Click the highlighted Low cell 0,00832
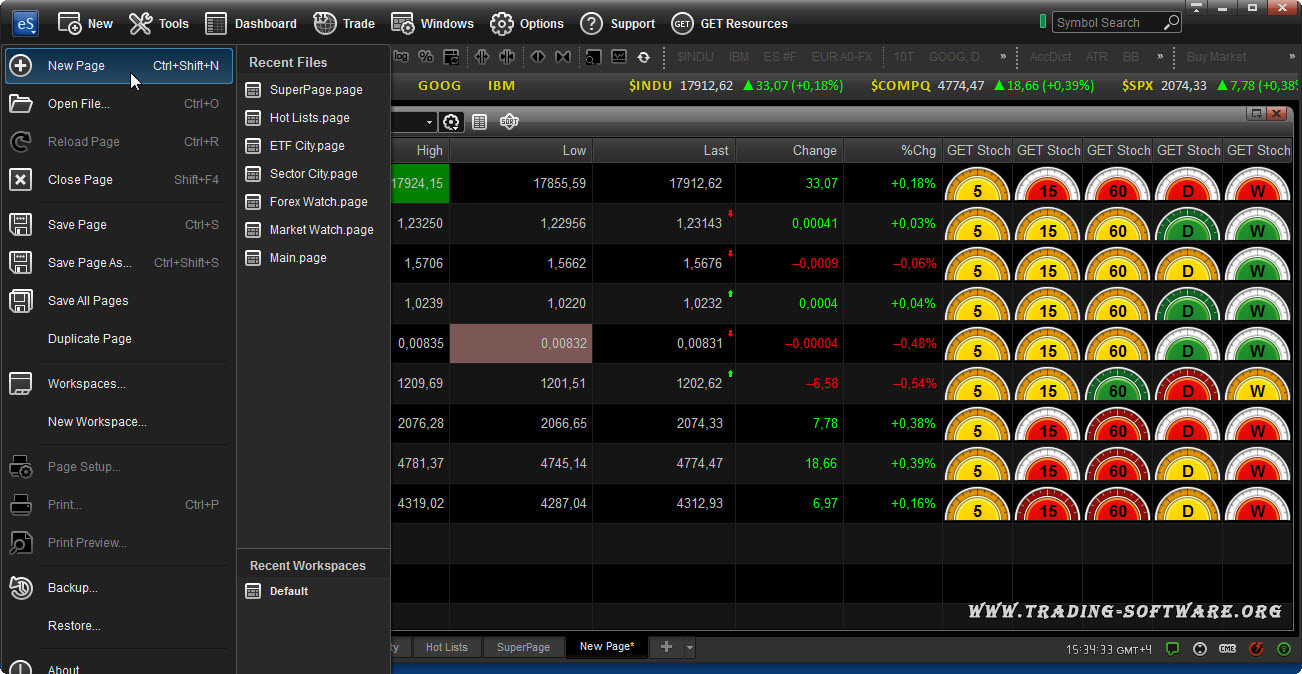This screenshot has height=674, width=1302. pyautogui.click(x=521, y=343)
